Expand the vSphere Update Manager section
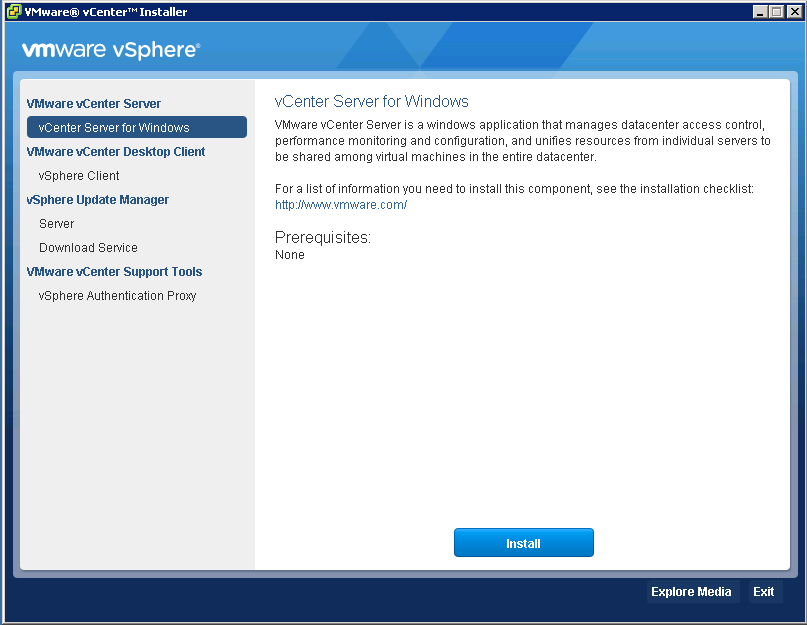The image size is (807, 625). (97, 199)
